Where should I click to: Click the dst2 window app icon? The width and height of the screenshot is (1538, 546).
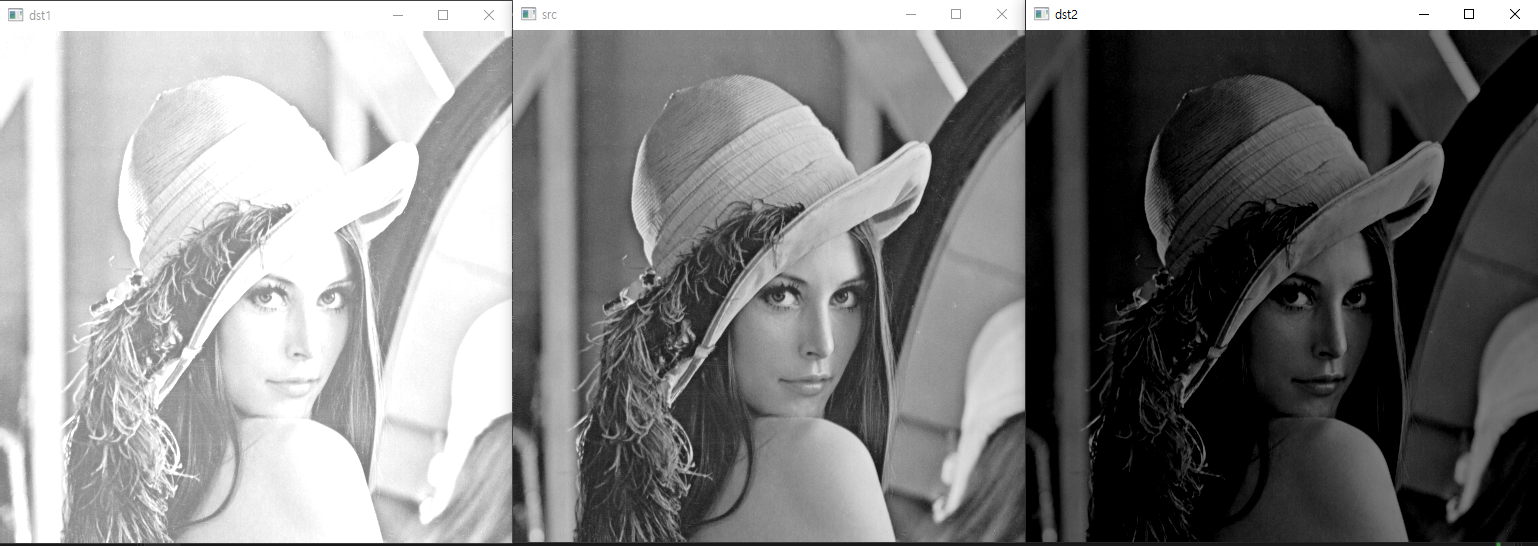tap(1042, 14)
